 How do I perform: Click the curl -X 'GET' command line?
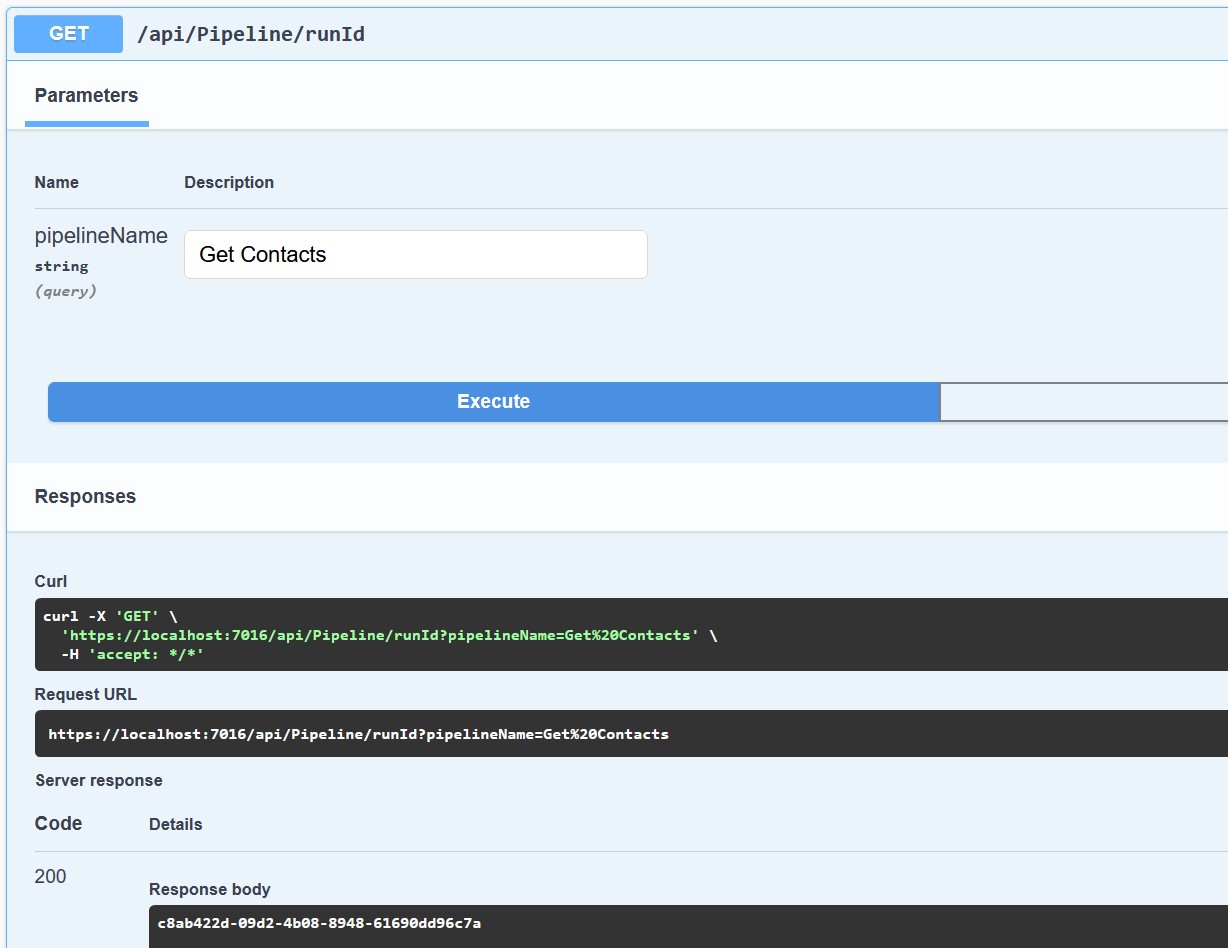coord(110,616)
